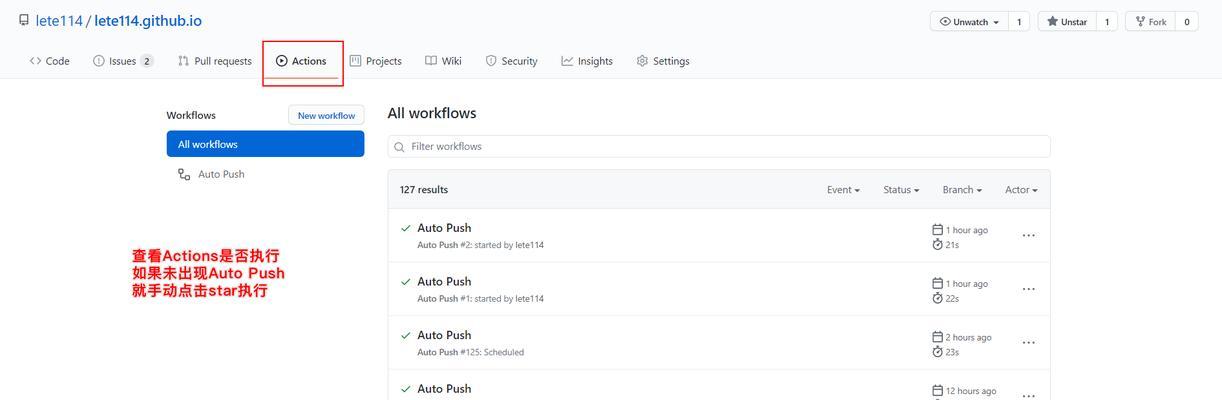
Task: Click success check icon for run #2
Action: tap(405, 228)
